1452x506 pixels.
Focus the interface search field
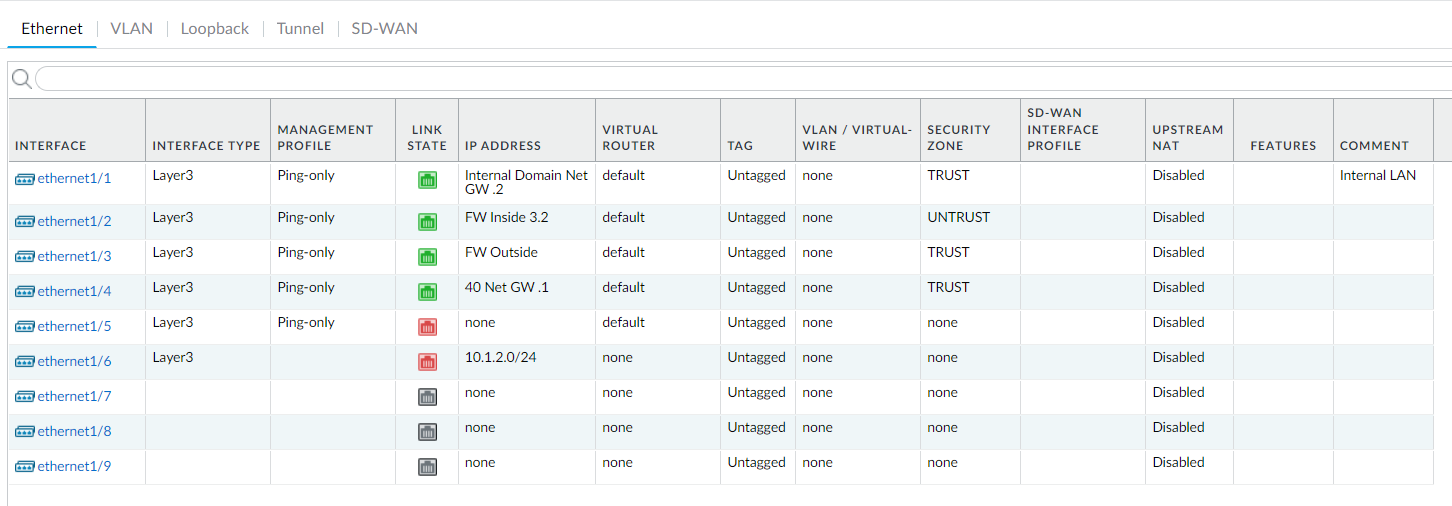pos(743,79)
